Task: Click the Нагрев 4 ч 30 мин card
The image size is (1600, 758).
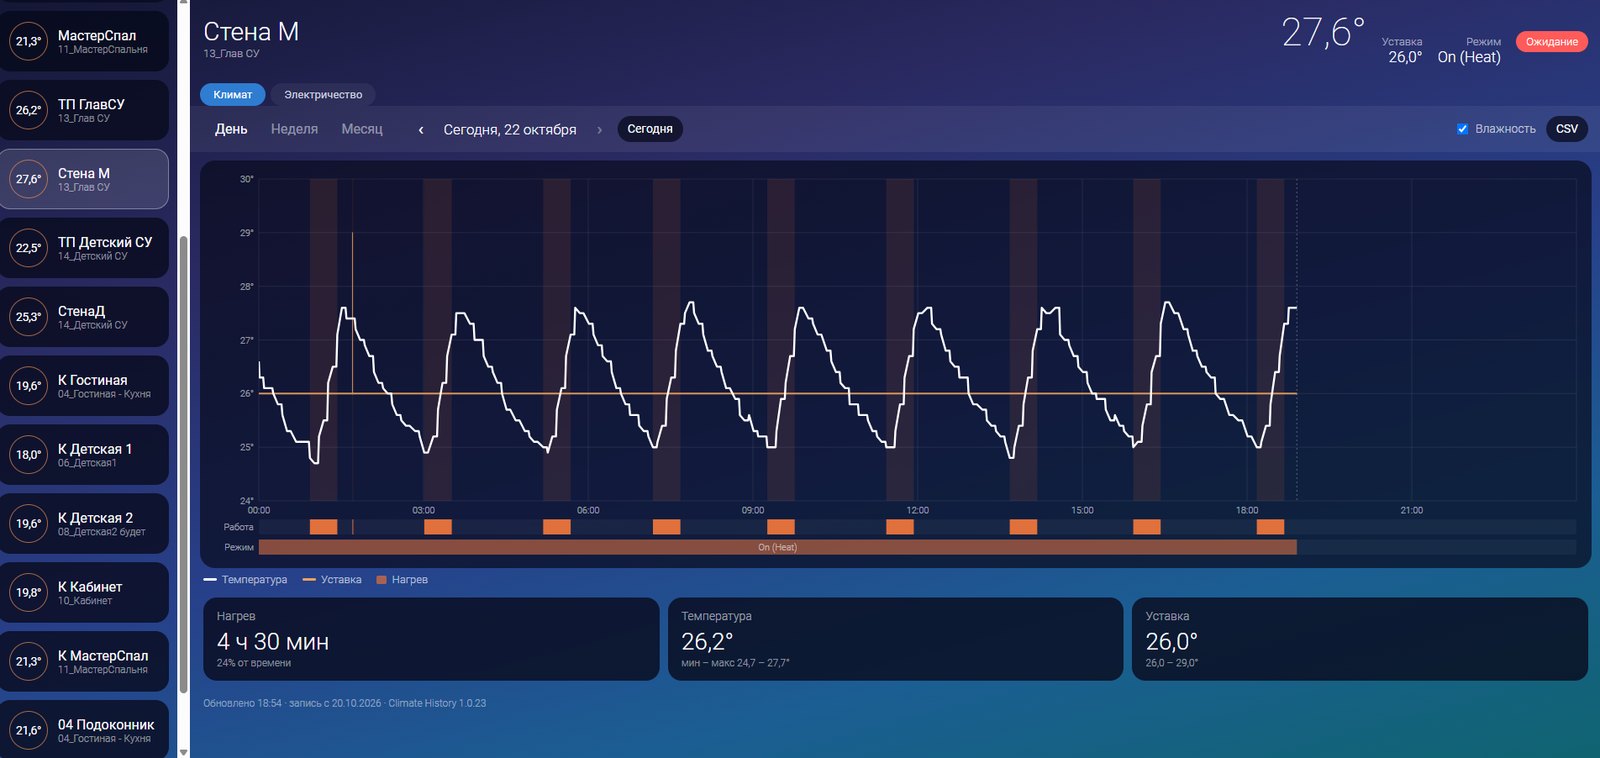Action: [x=431, y=639]
